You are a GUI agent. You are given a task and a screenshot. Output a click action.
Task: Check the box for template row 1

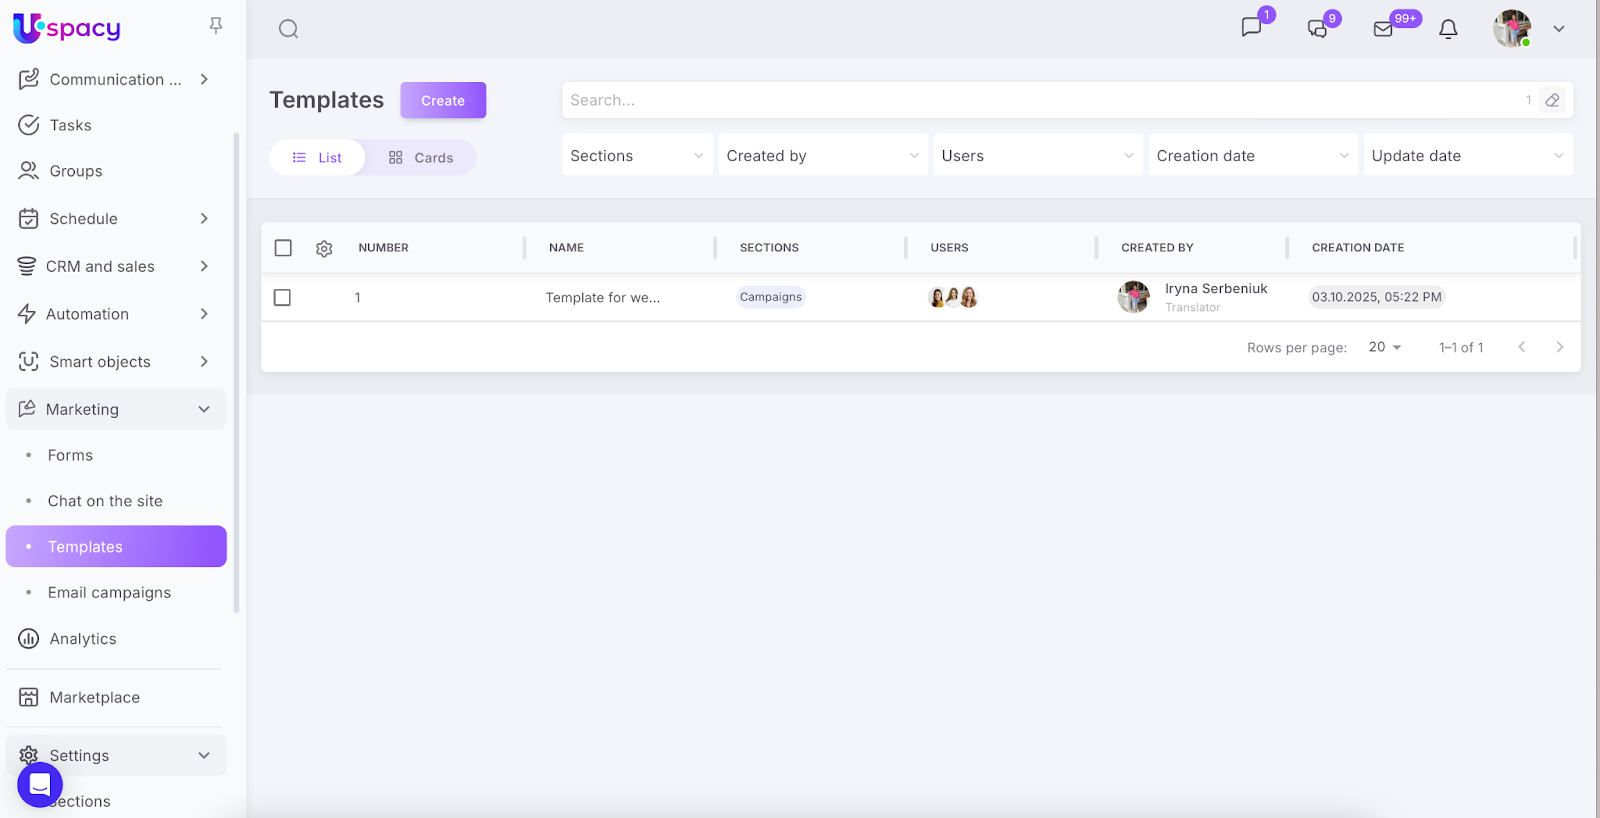(x=283, y=298)
